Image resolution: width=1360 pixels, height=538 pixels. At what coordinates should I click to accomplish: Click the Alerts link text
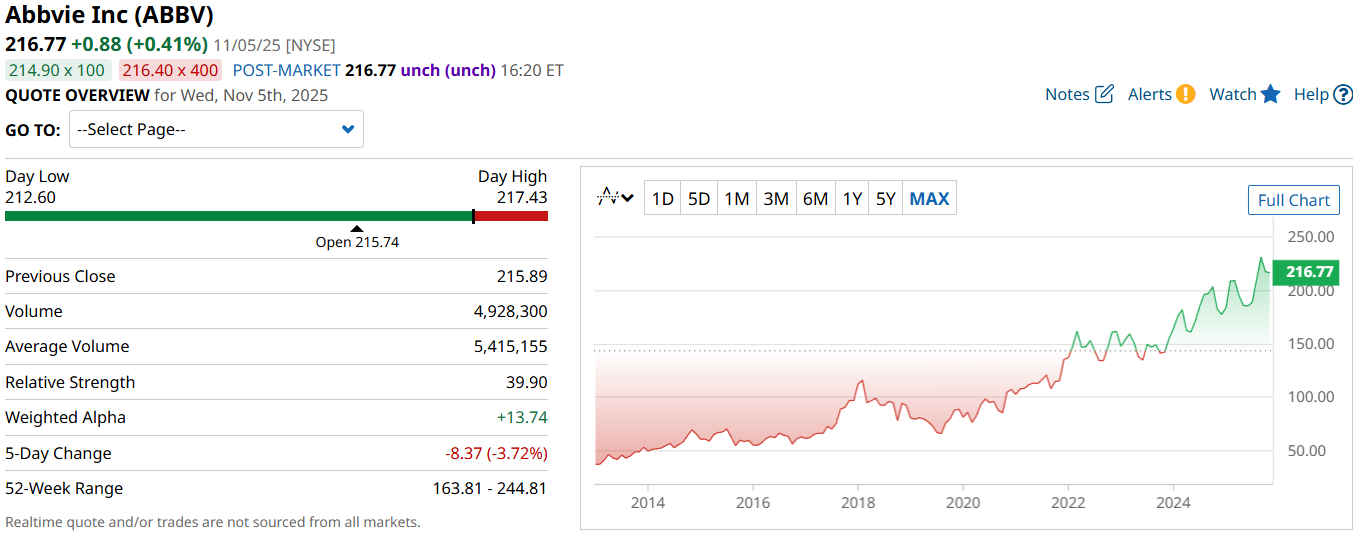(x=1149, y=94)
